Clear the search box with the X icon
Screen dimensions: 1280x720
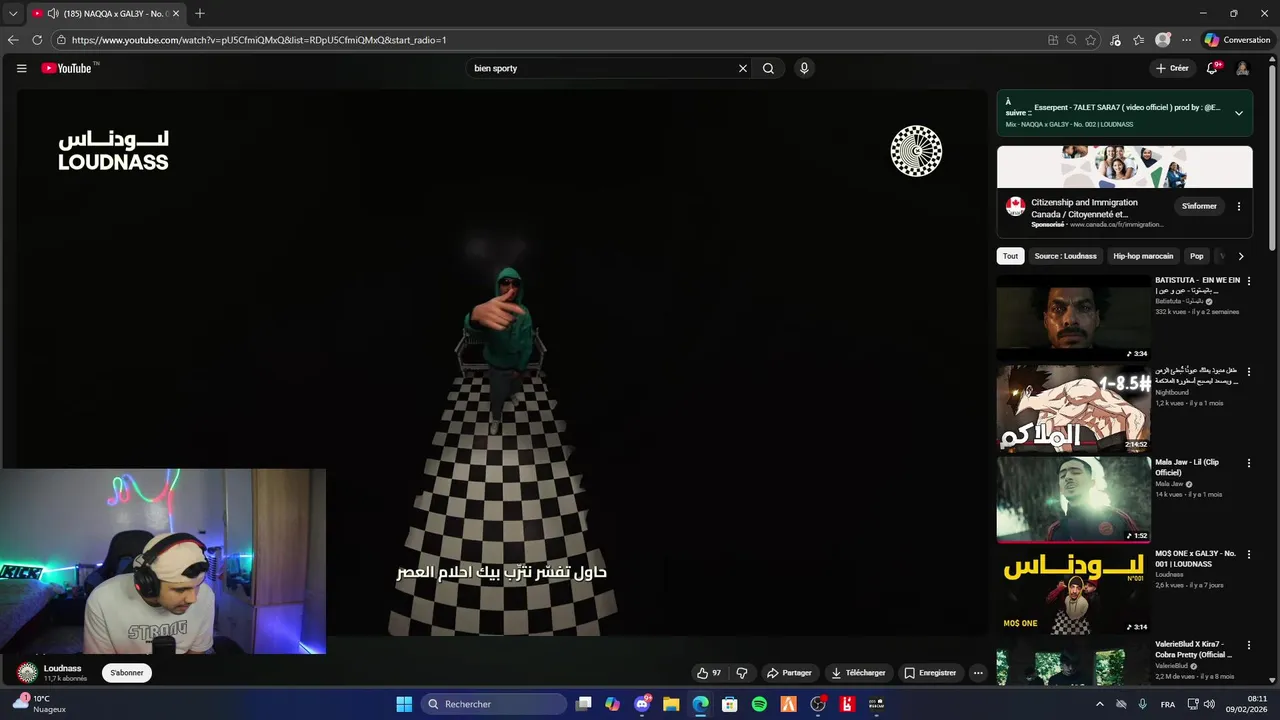pyautogui.click(x=743, y=68)
